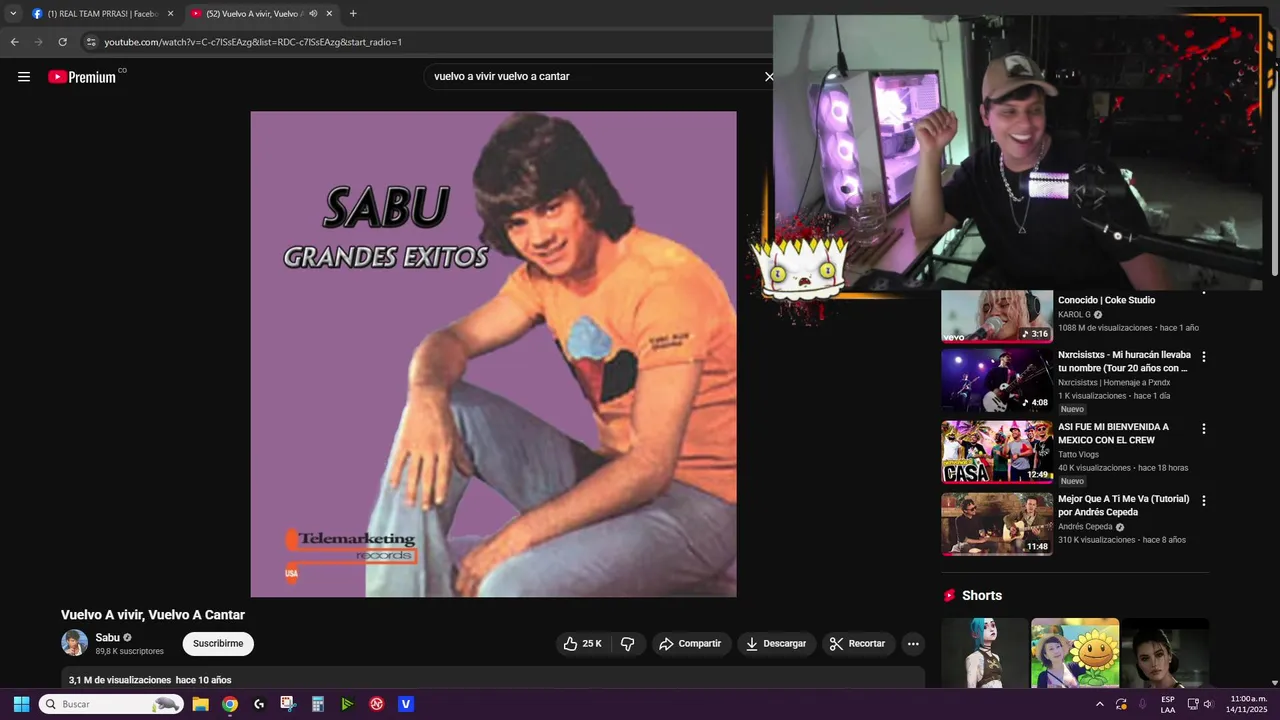The image size is (1280, 720).
Task: Click the Nxrcisistxs concert thumbnail (4:08)
Action: pos(997,380)
